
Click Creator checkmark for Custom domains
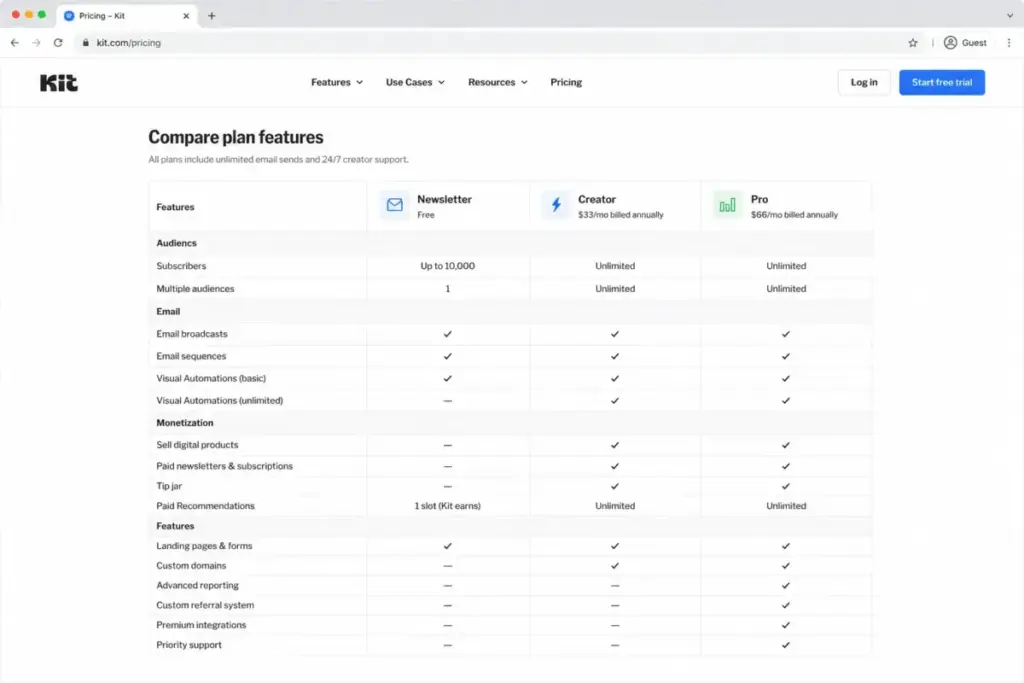[x=615, y=565]
